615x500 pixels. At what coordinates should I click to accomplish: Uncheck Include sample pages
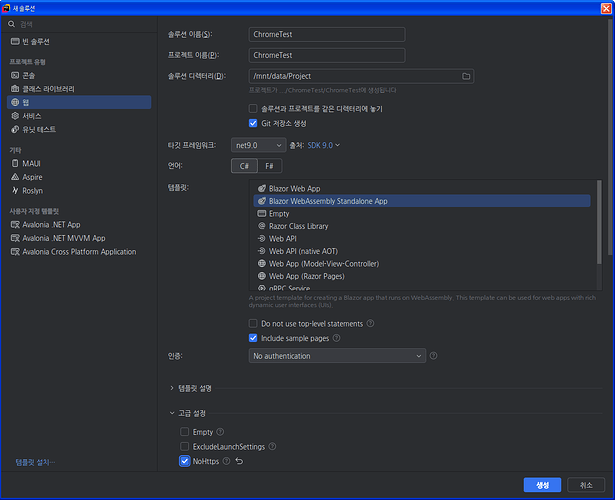[253, 338]
